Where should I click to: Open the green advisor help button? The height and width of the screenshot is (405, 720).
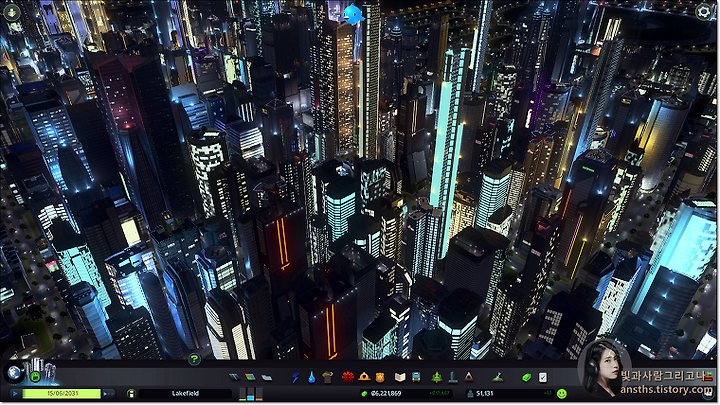[194, 359]
